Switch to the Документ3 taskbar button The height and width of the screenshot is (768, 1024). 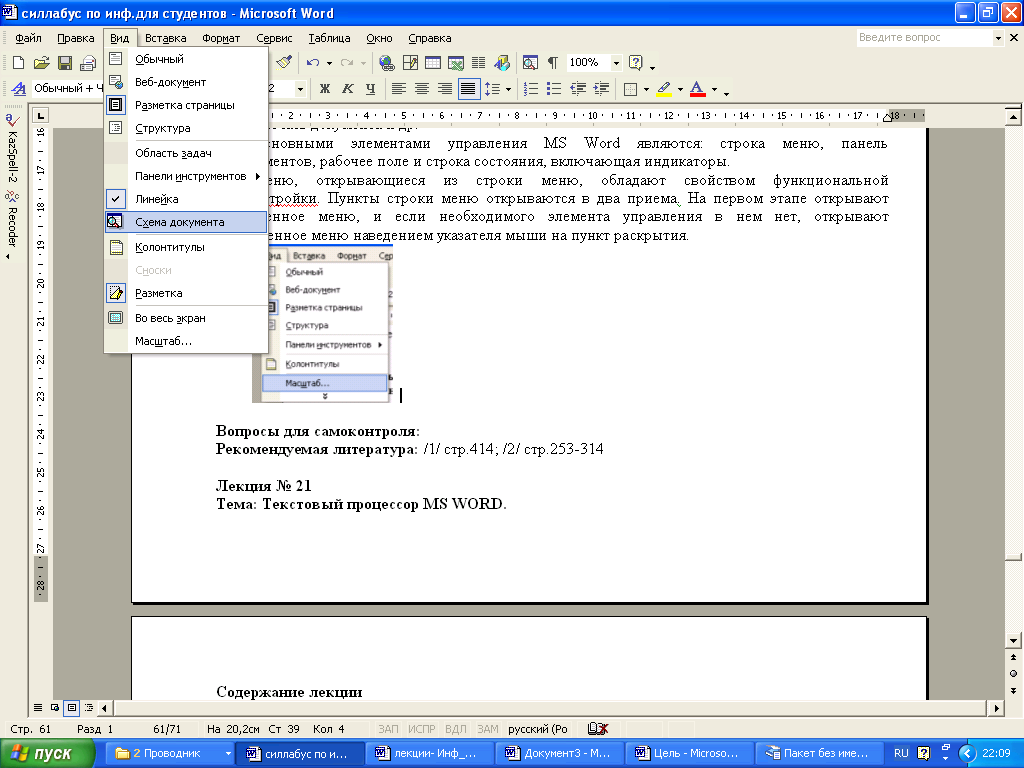(559, 753)
